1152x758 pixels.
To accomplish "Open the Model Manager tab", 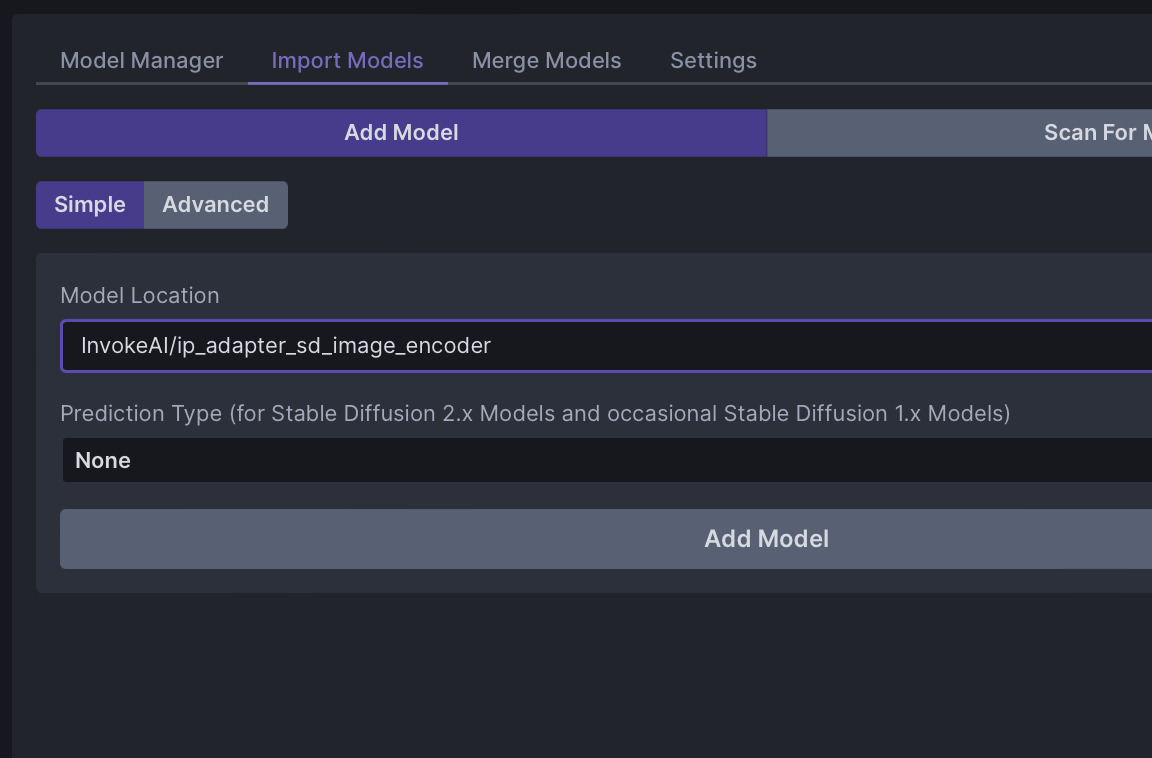I will click(x=141, y=60).
